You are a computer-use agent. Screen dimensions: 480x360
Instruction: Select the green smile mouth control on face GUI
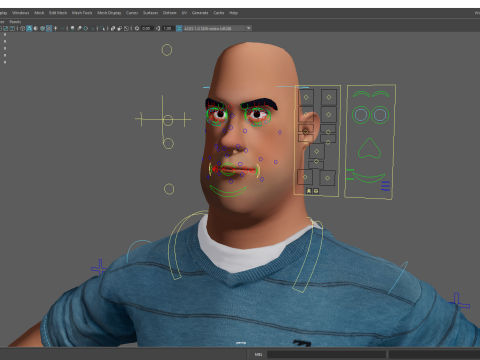click(x=369, y=177)
